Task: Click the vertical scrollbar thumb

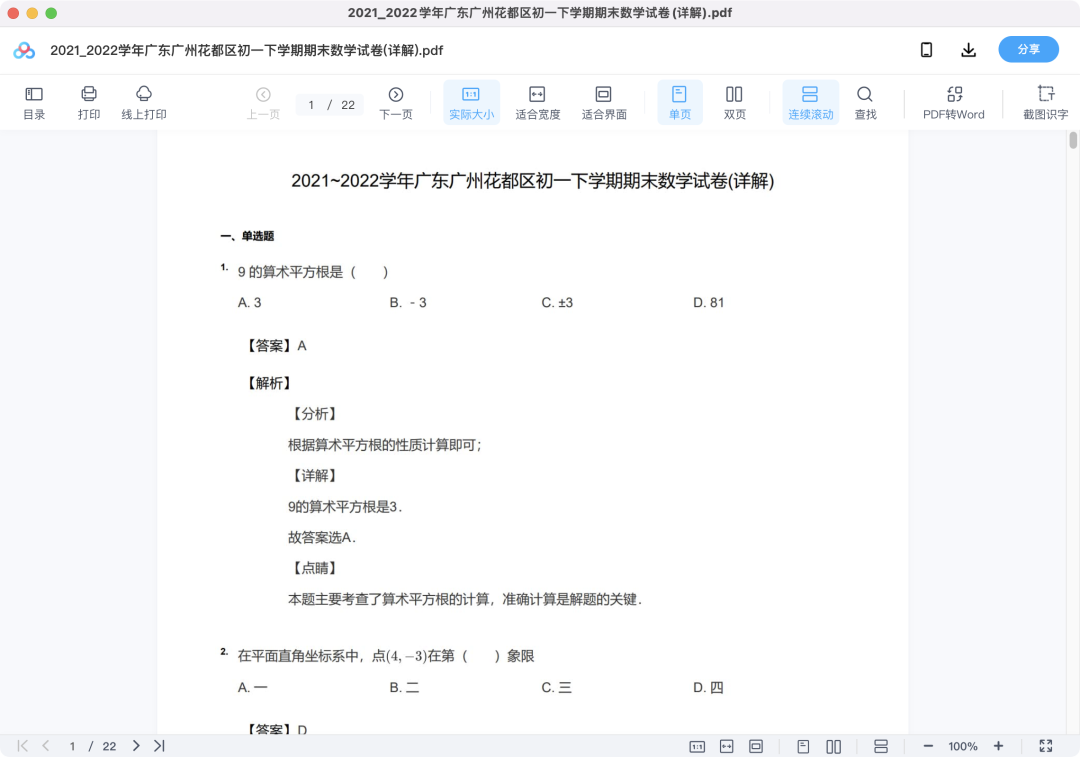Action: (x=1073, y=140)
